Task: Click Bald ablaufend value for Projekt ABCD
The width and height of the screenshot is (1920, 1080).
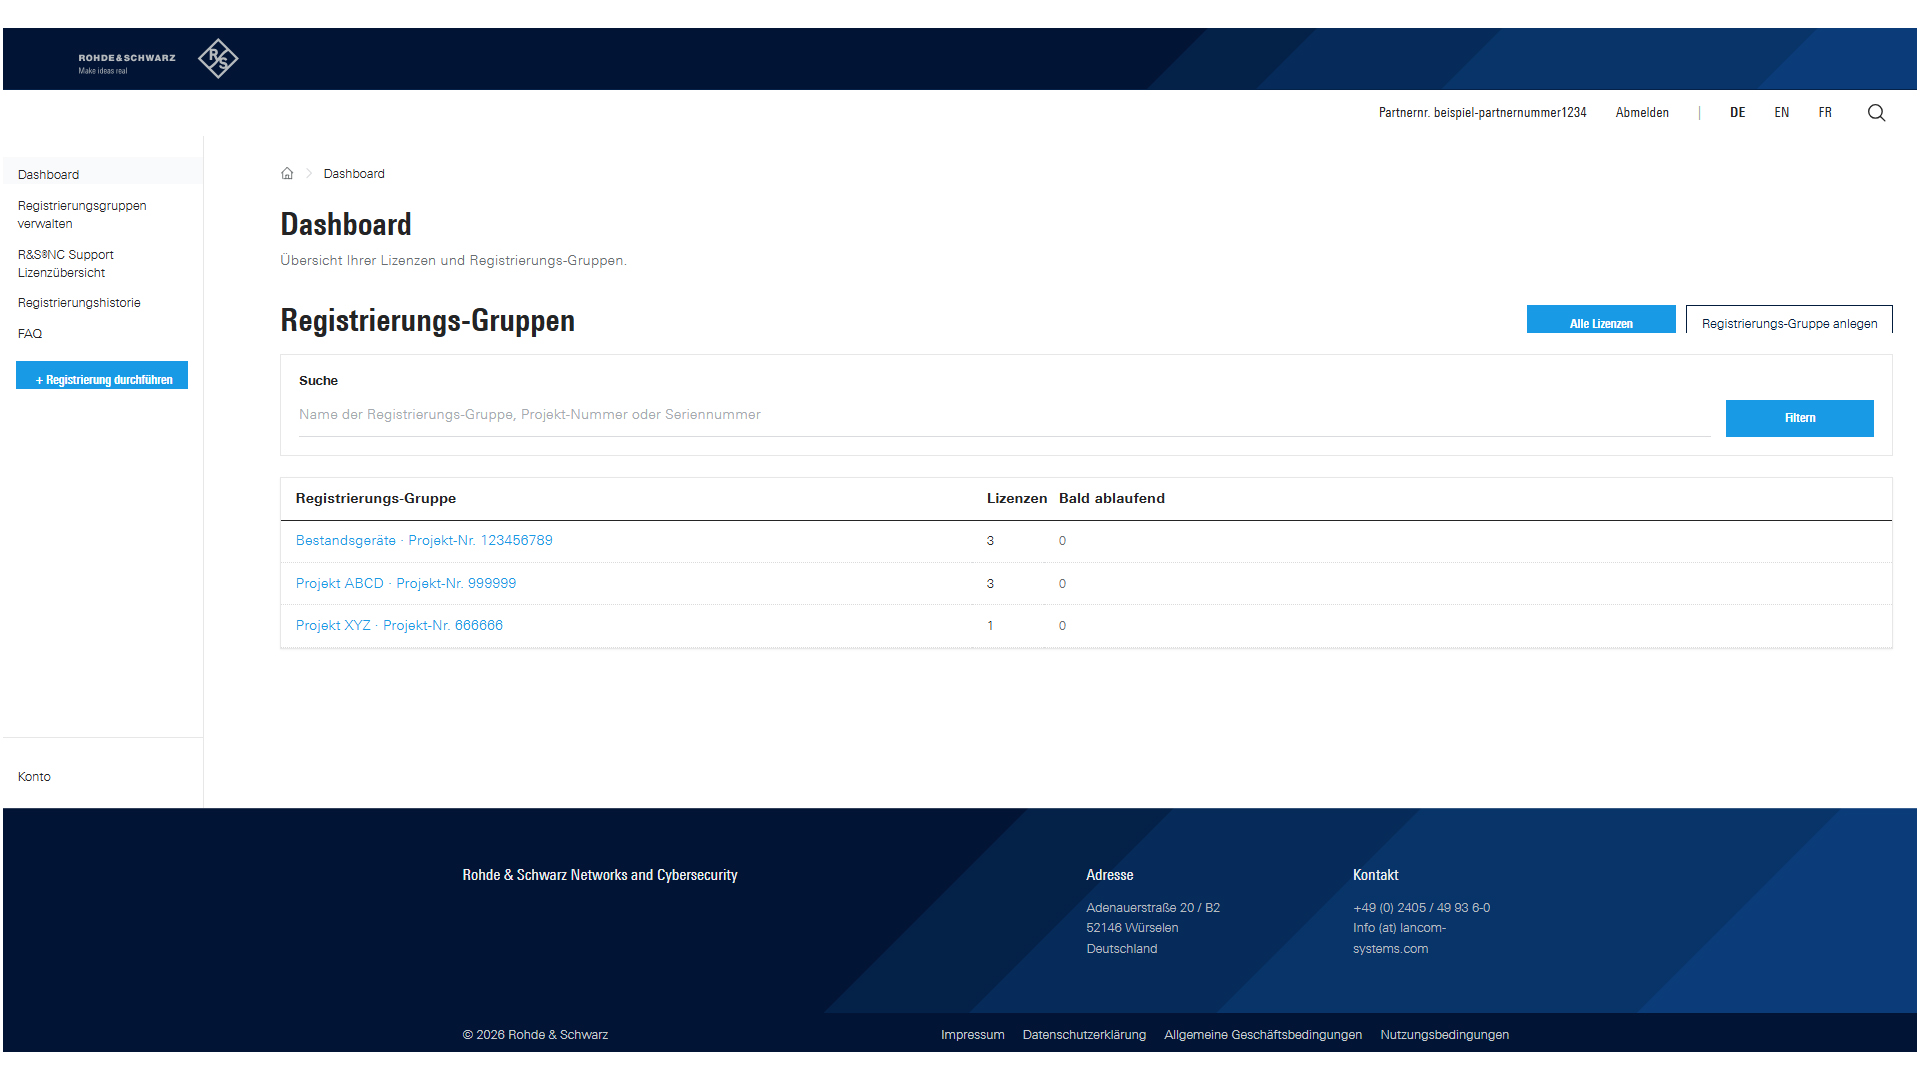Action: pos(1062,584)
